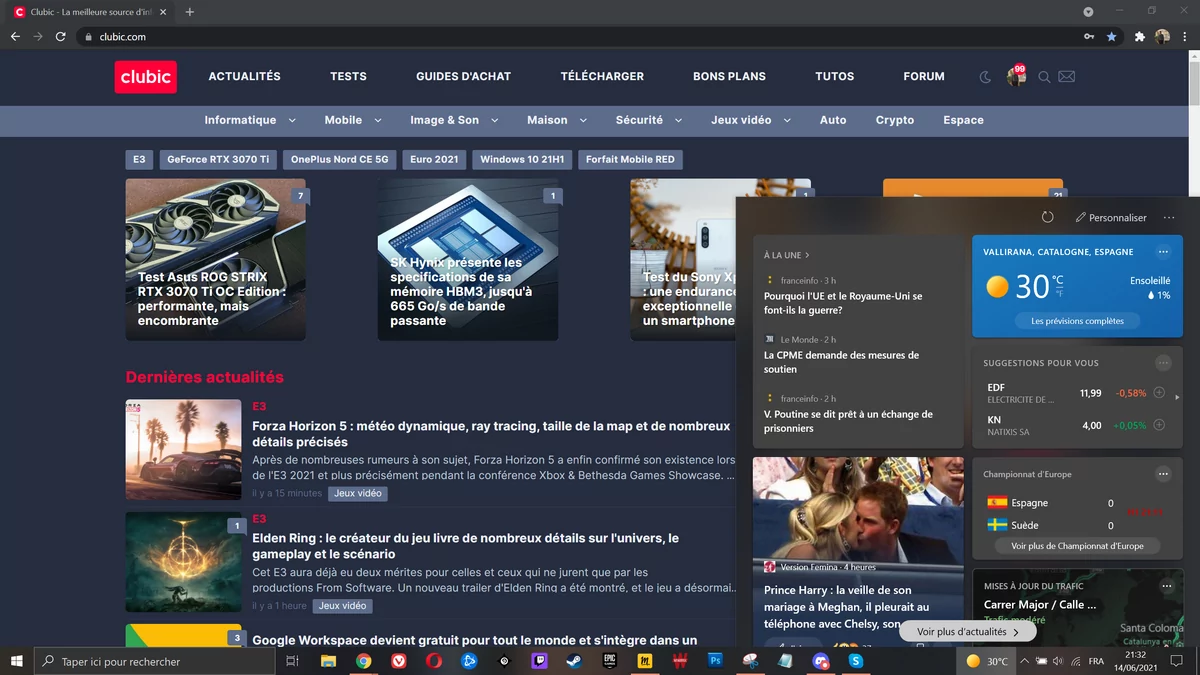Show hidden system tray icons

click(x=1024, y=661)
